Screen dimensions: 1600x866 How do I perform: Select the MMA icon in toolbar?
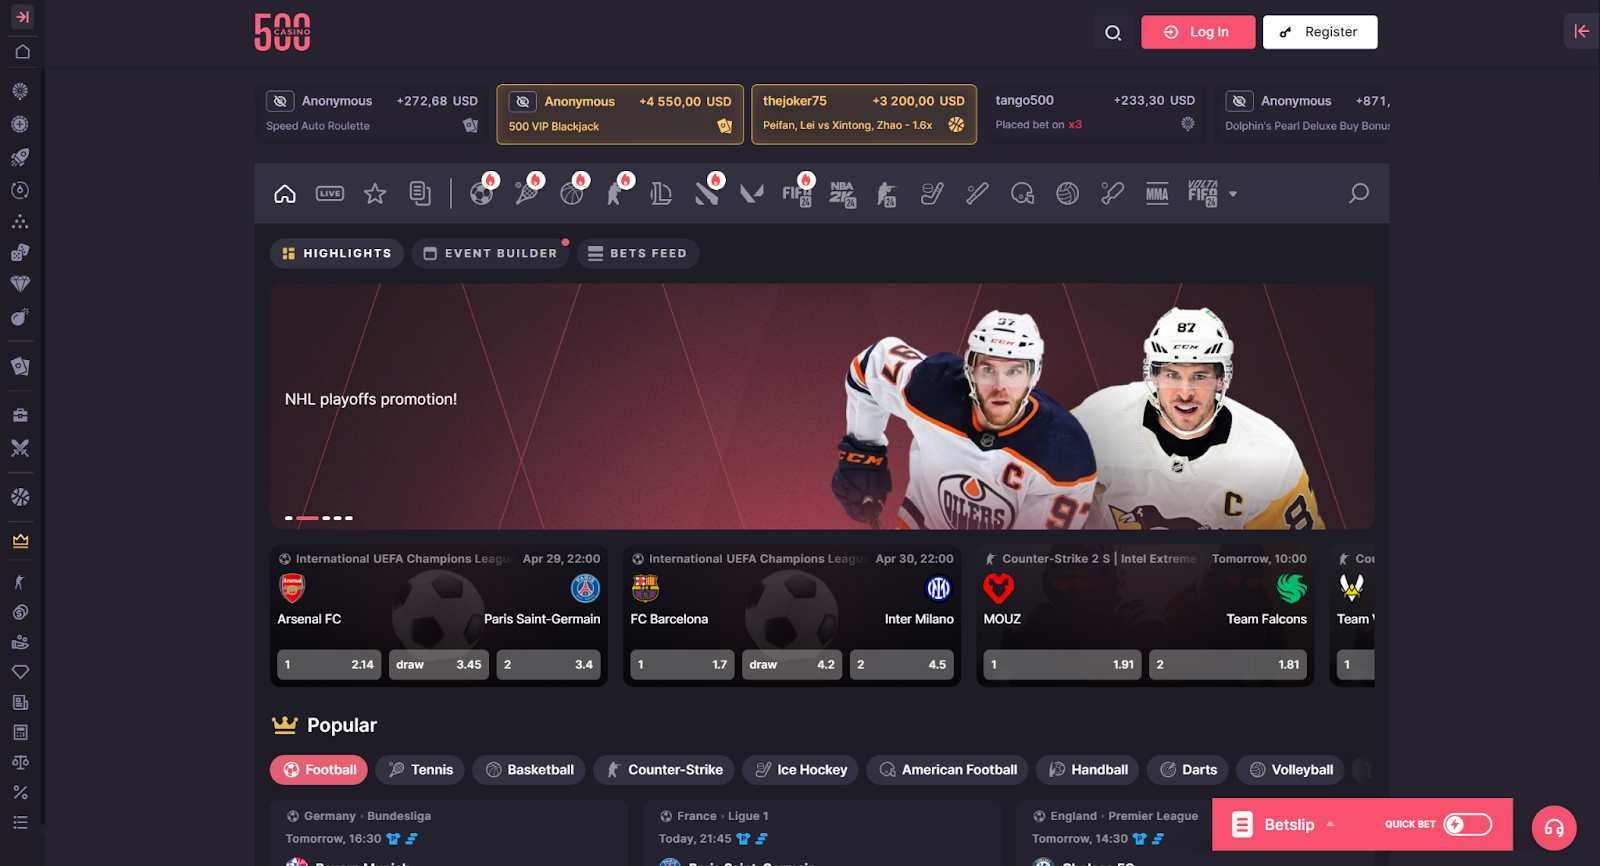coord(1157,194)
